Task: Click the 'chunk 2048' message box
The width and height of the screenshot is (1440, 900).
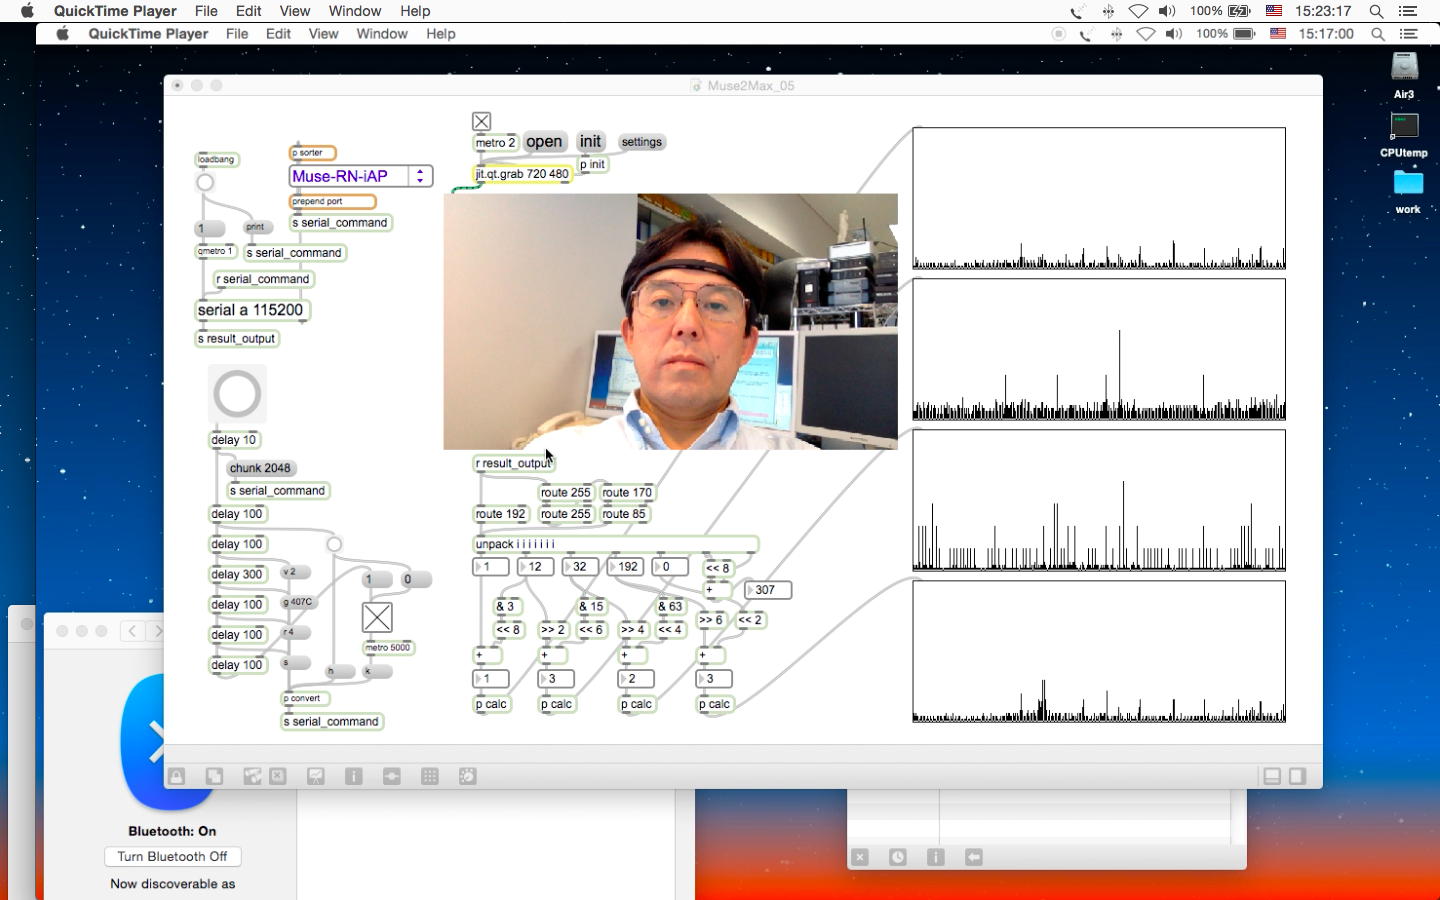Action: pos(260,468)
